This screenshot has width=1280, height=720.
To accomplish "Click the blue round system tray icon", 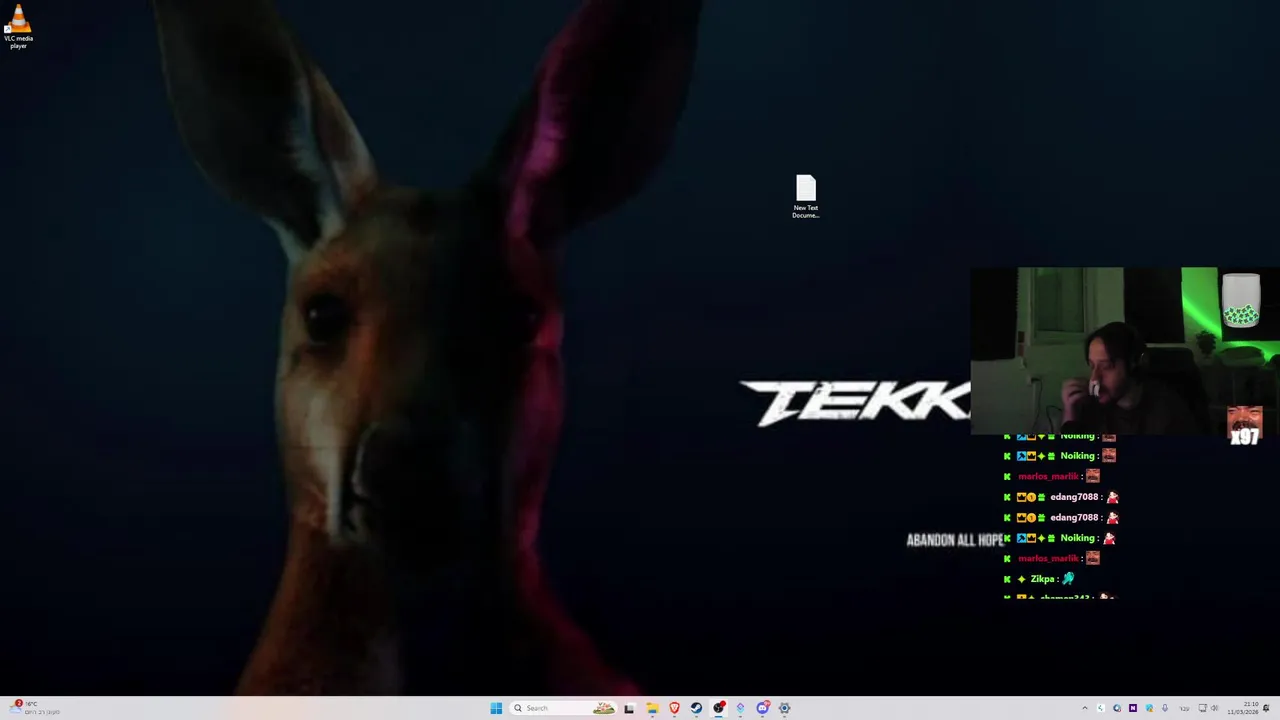I will click(x=1117, y=708).
